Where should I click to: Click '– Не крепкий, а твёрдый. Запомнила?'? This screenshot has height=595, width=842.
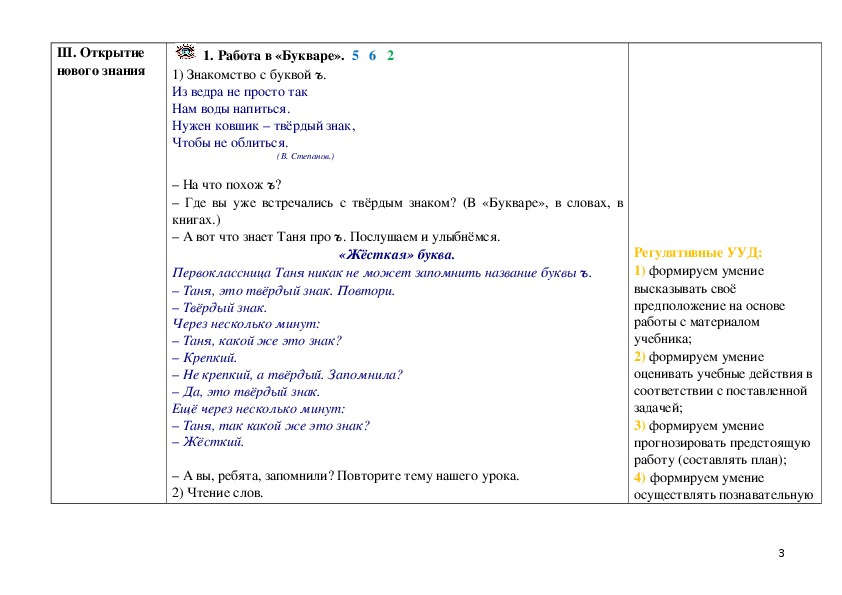287,375
